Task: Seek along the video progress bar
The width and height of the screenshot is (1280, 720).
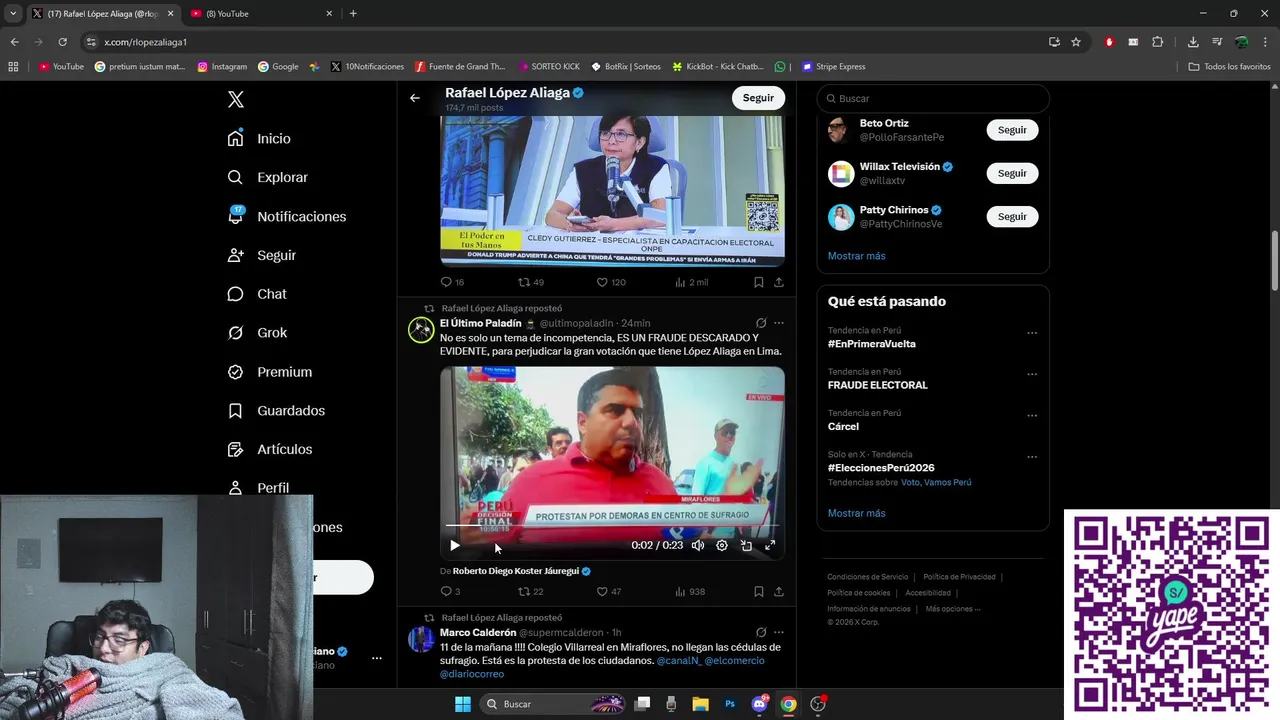Action: pyautogui.click(x=612, y=526)
